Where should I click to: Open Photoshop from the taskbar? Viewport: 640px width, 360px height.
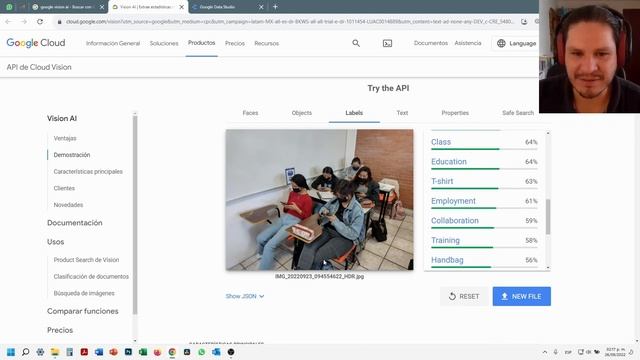point(128,352)
